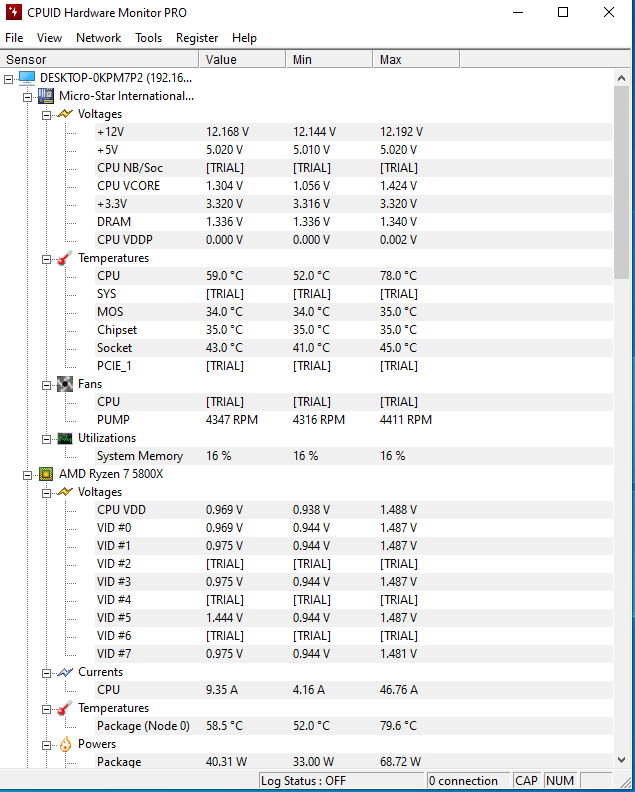
Task: Collapse the Powers group
Action: [x=46, y=746]
